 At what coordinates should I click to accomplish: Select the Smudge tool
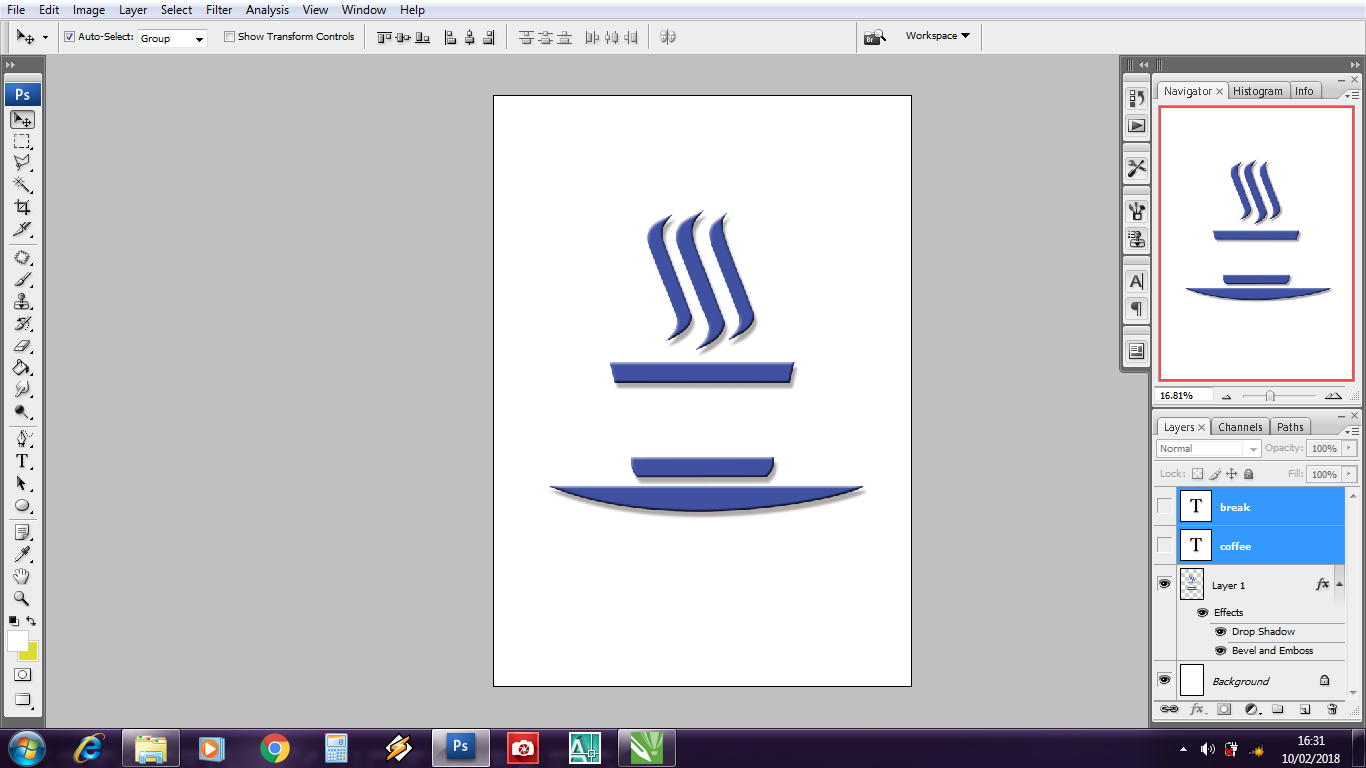click(22, 390)
